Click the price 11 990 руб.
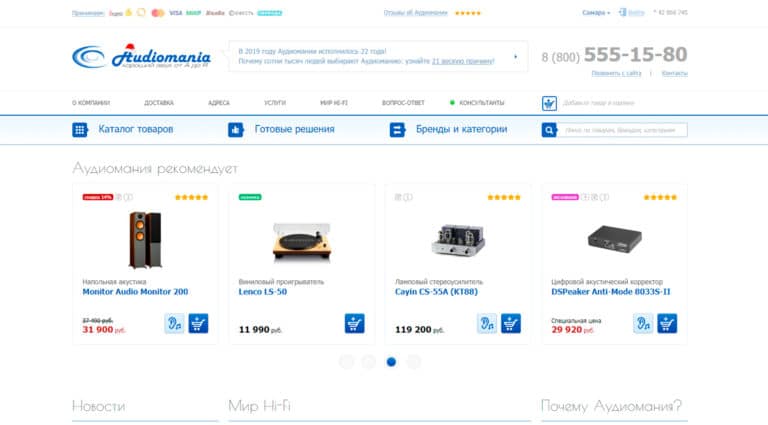 coord(260,330)
